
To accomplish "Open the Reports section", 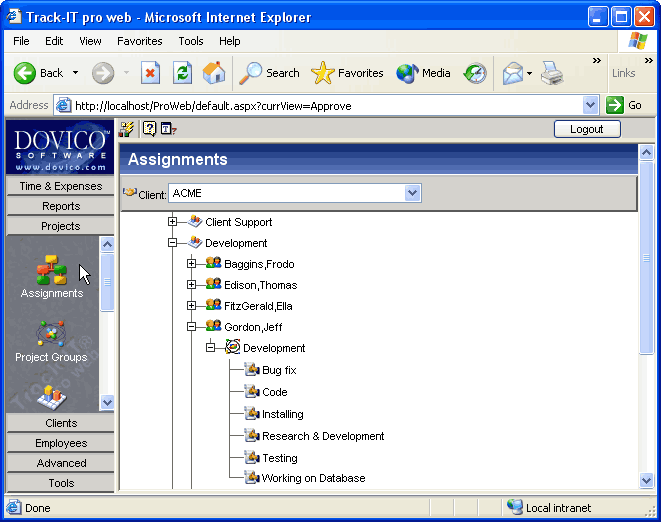I will [61, 206].
